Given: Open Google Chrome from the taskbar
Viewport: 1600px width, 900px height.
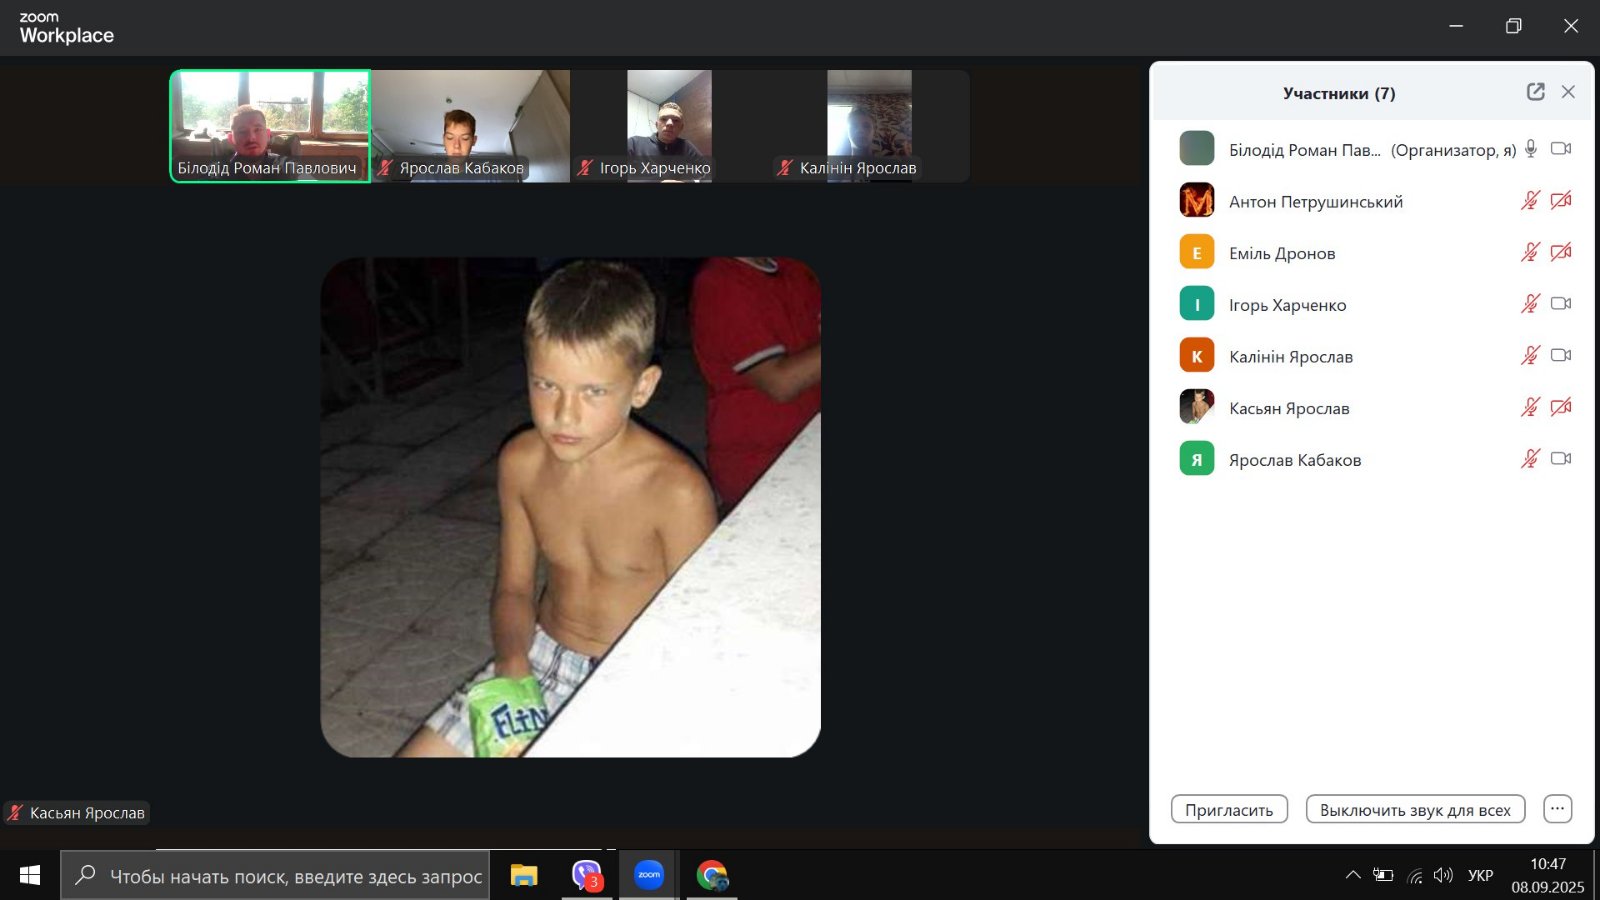Looking at the screenshot, I should tap(712, 876).
